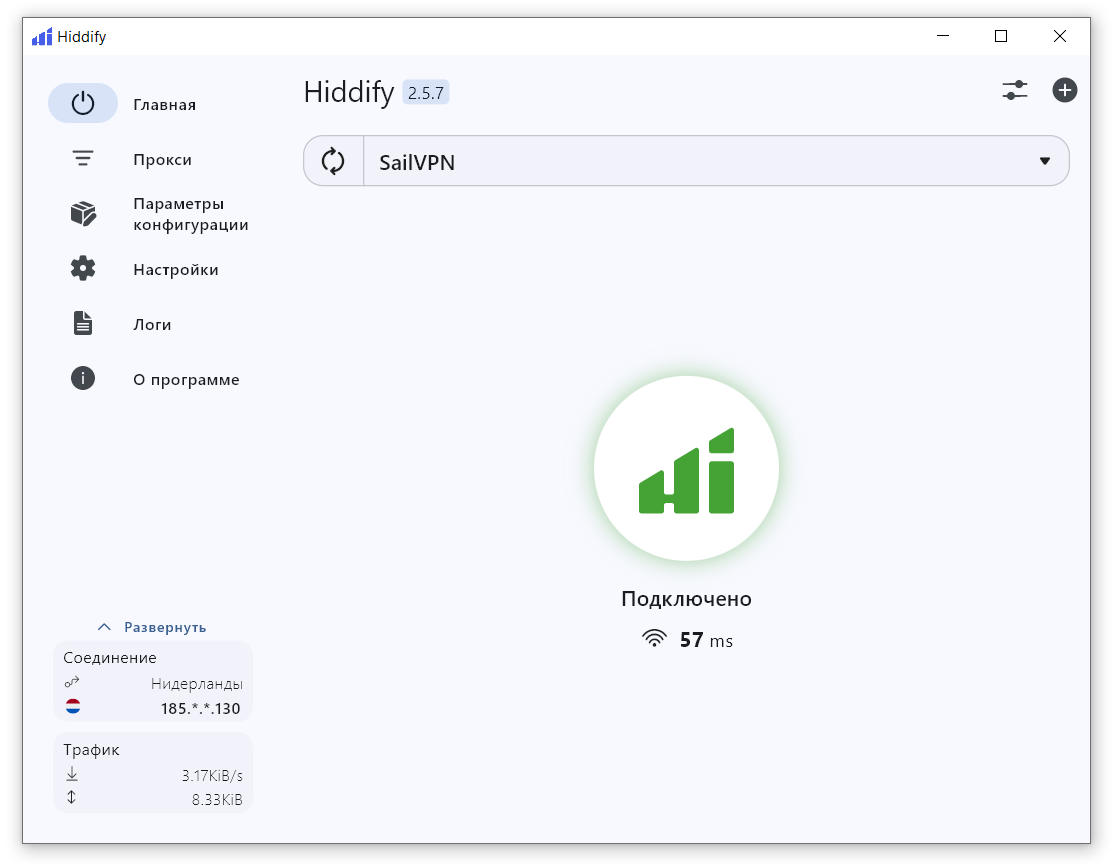Viewport: 1120px width, 864px height.
Task: Click the Трафик statistics card
Action: [153, 773]
